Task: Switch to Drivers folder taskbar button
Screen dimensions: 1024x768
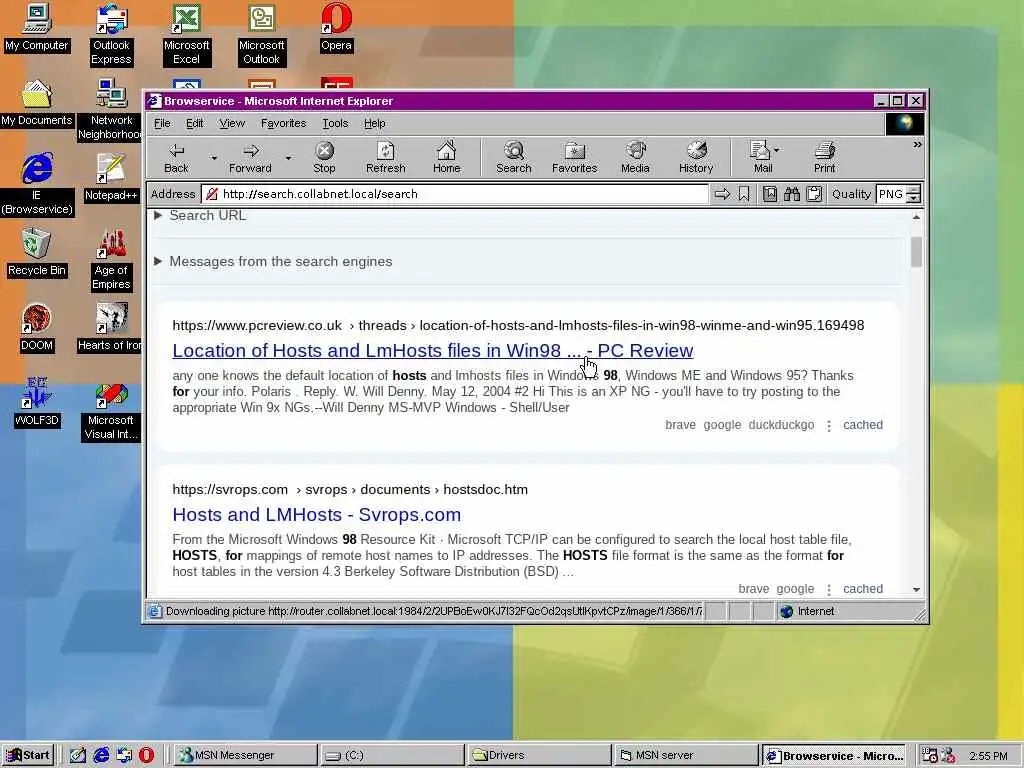Action: 537,755
